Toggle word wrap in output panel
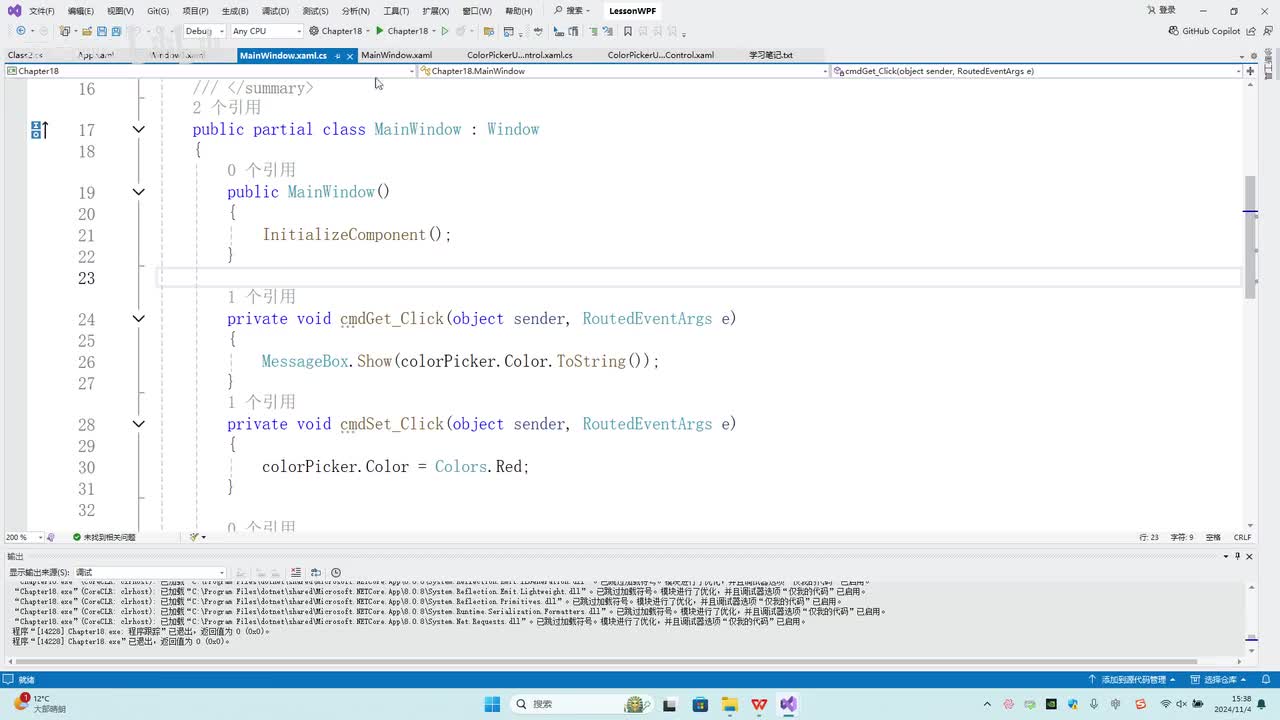The image size is (1280, 720). point(316,572)
